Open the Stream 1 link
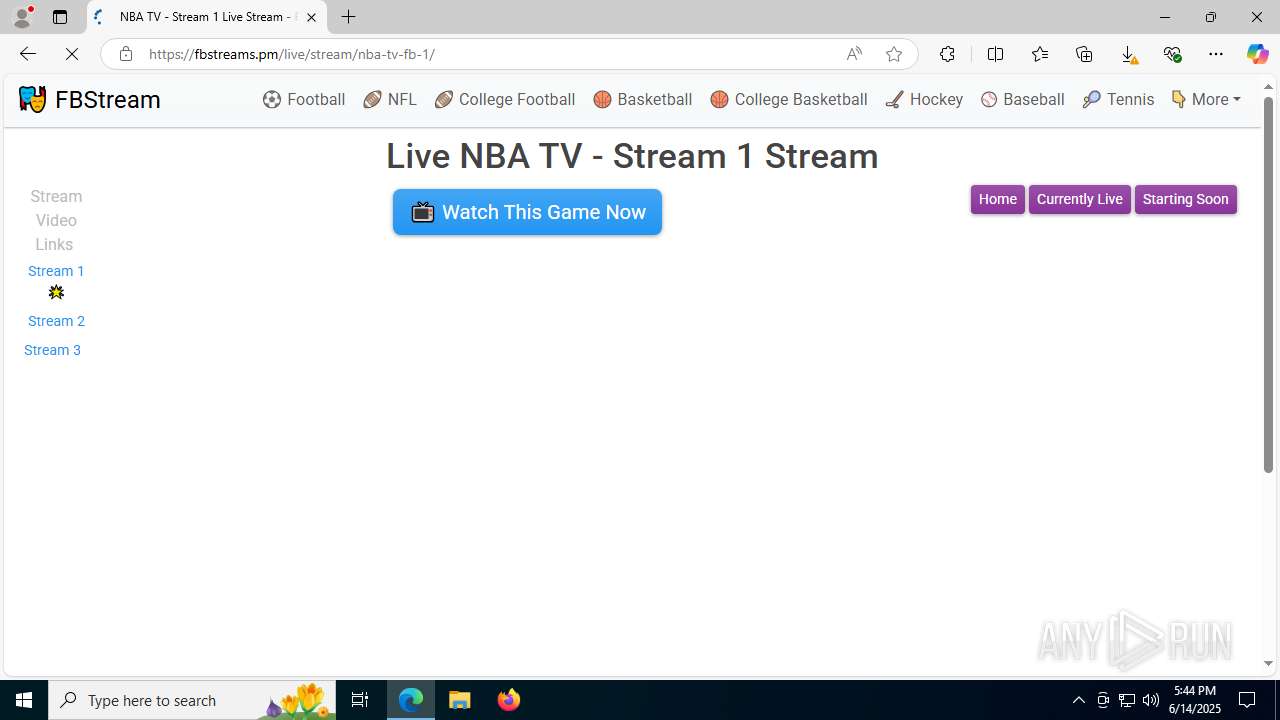The image size is (1280, 720). [x=56, y=271]
